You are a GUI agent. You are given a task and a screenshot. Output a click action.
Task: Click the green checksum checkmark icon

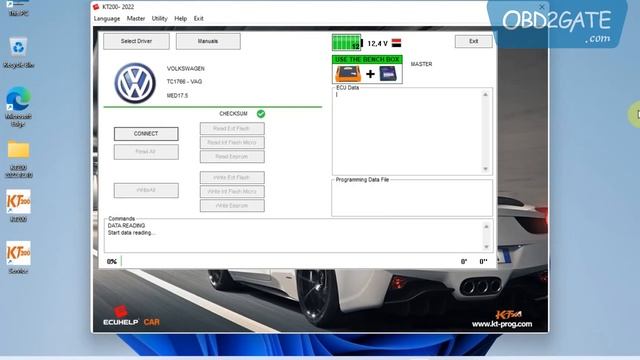[261, 114]
